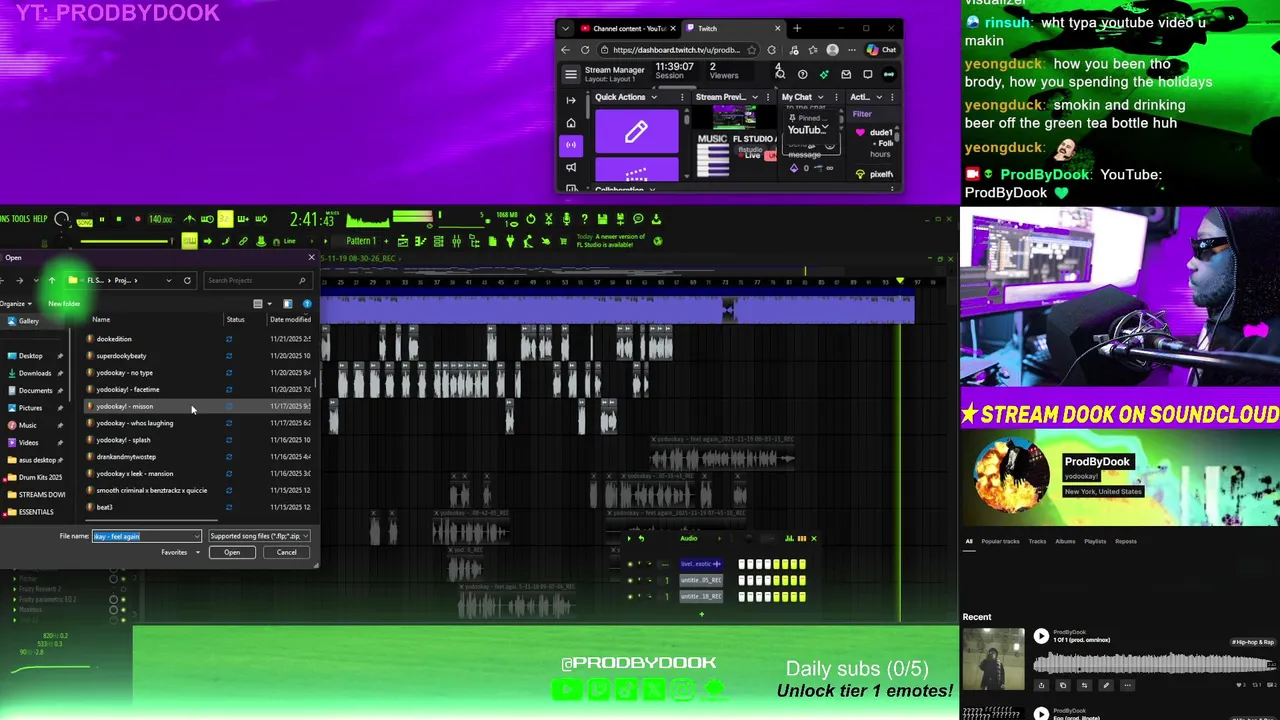This screenshot has width=1280, height=720.
Task: Open the Supported song files type dropdown
Action: coord(258,536)
